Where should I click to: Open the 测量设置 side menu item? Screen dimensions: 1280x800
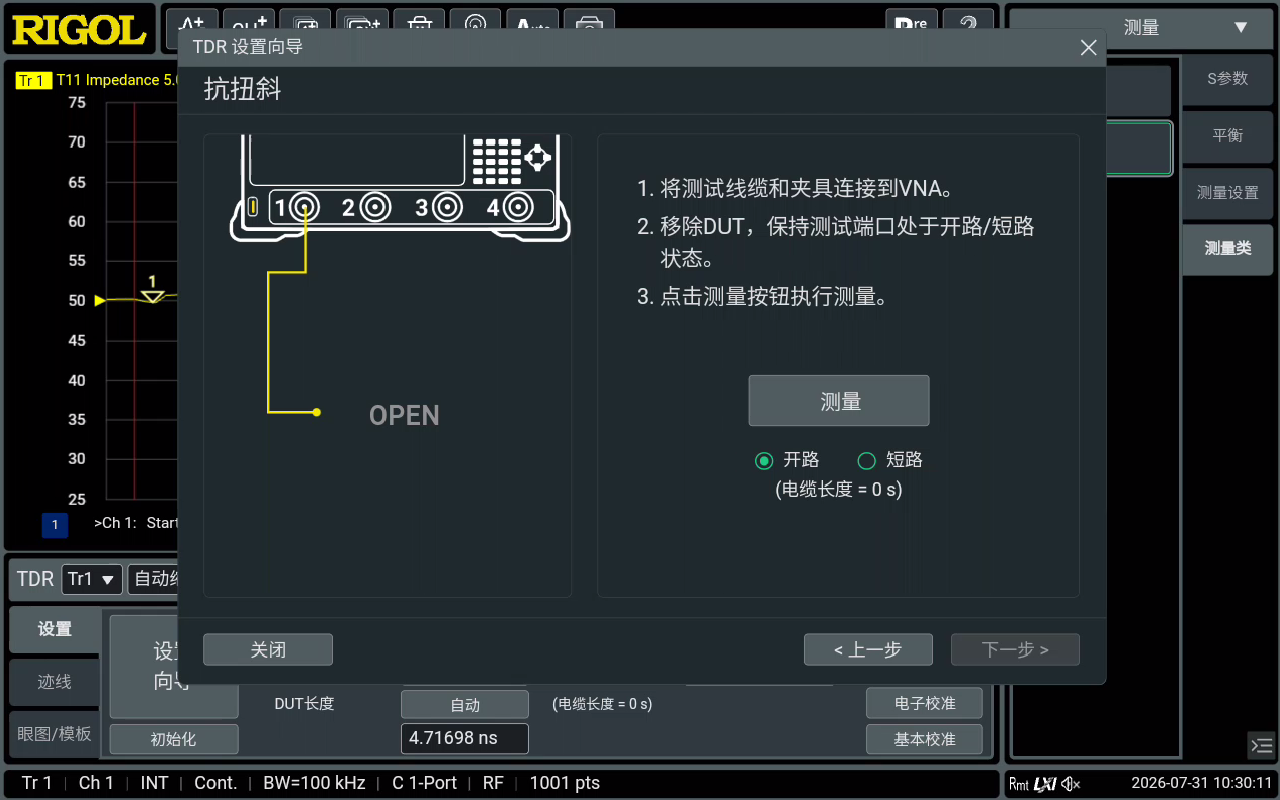(x=1228, y=193)
